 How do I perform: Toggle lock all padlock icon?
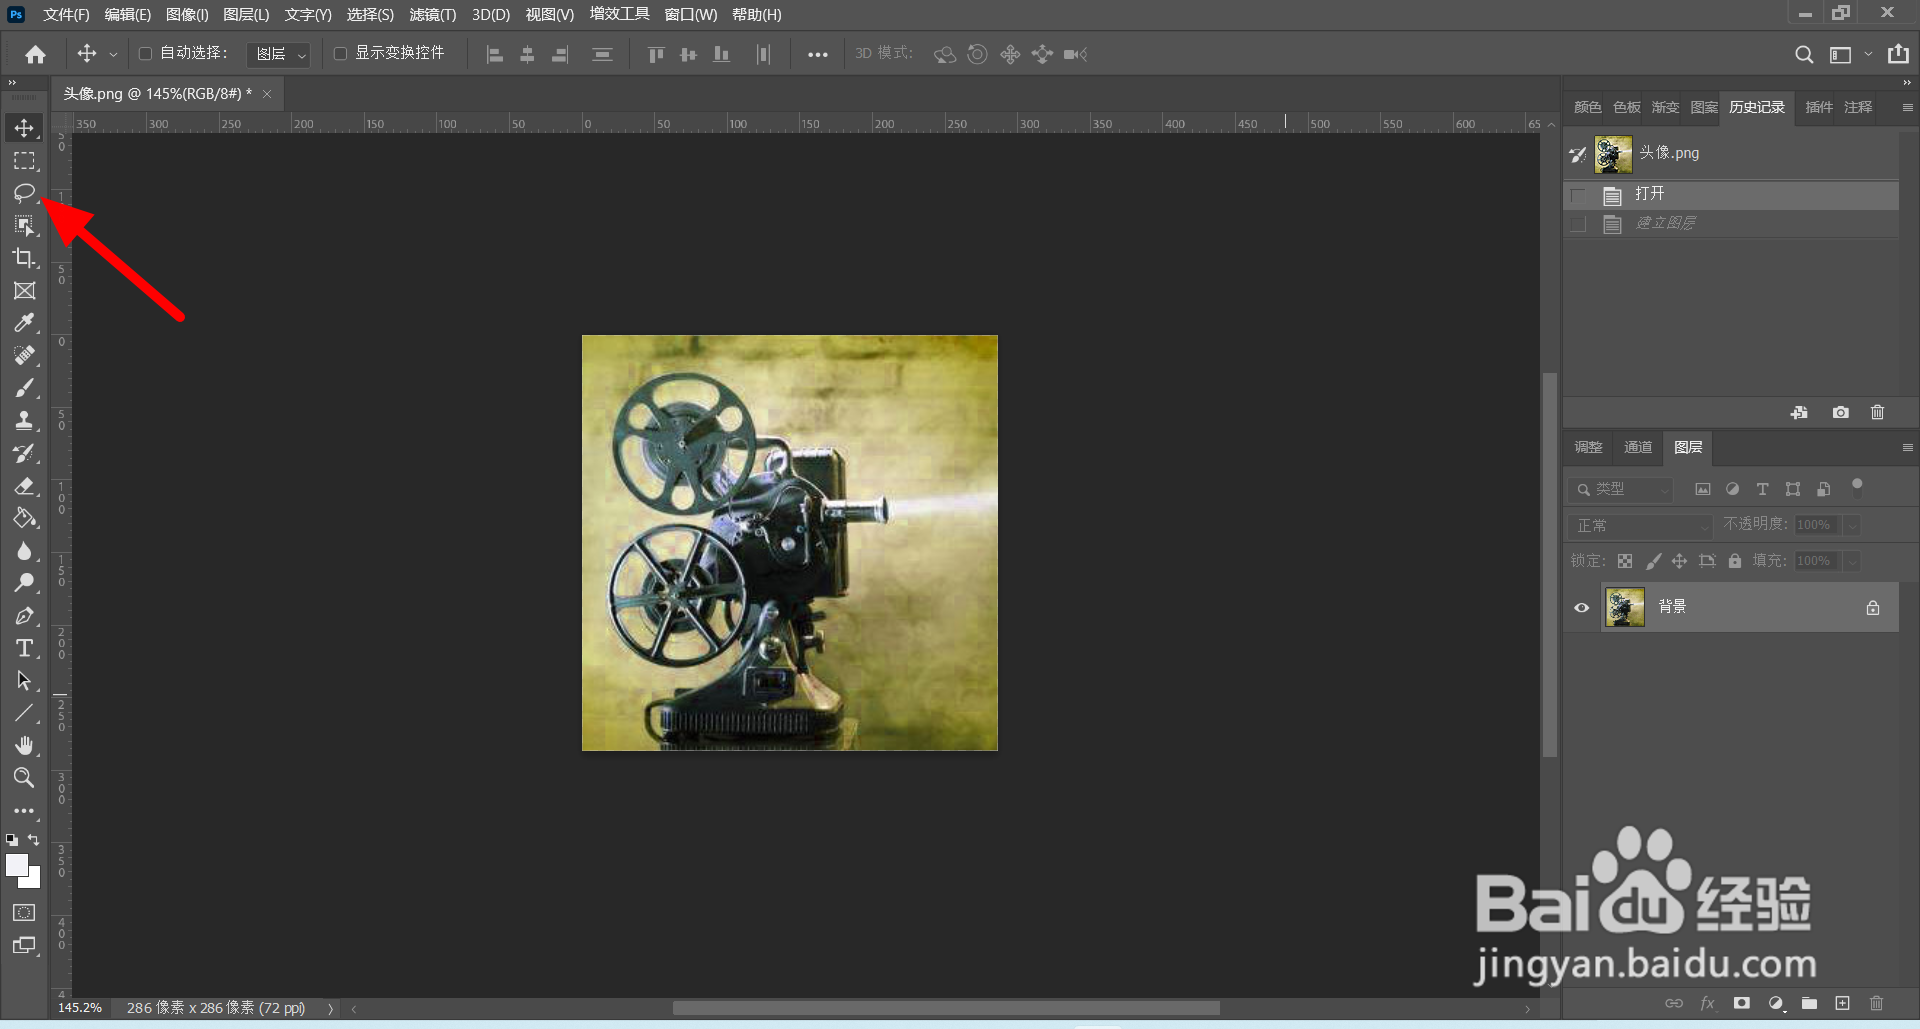point(1735,561)
